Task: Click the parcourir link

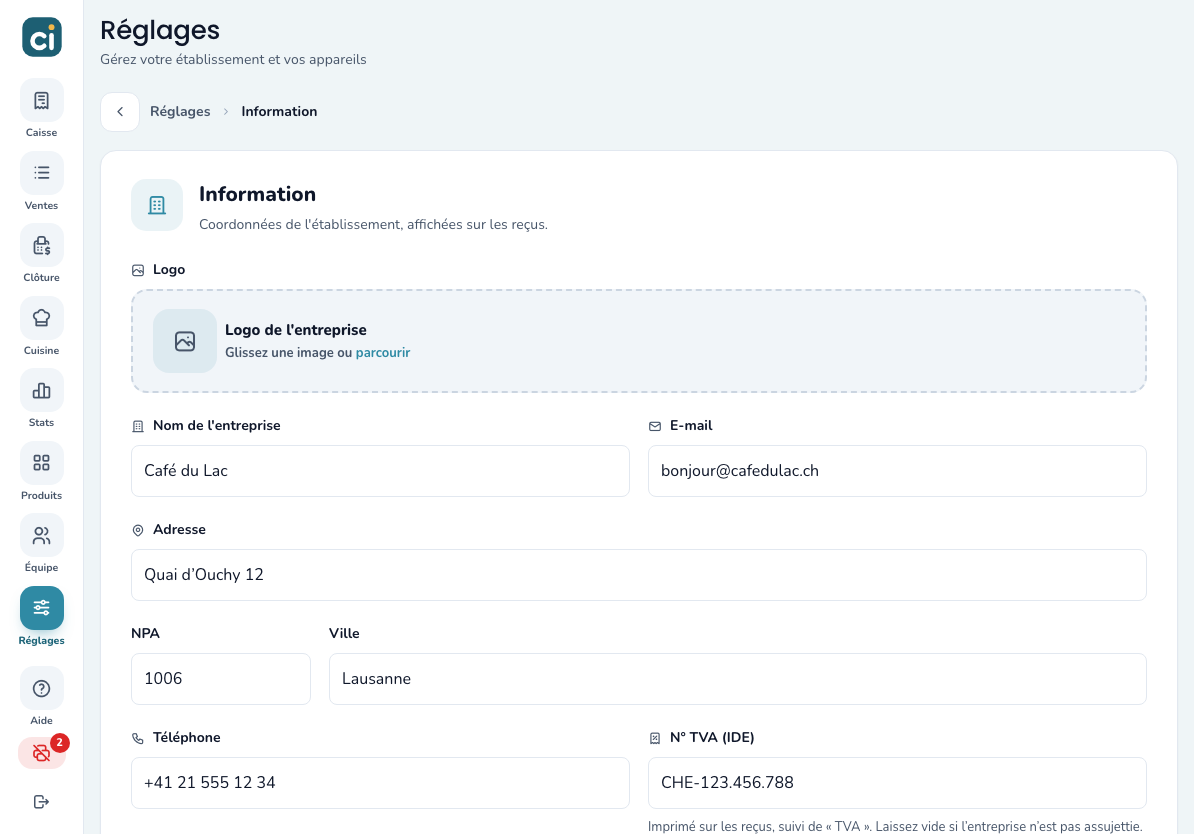Action: click(x=383, y=353)
